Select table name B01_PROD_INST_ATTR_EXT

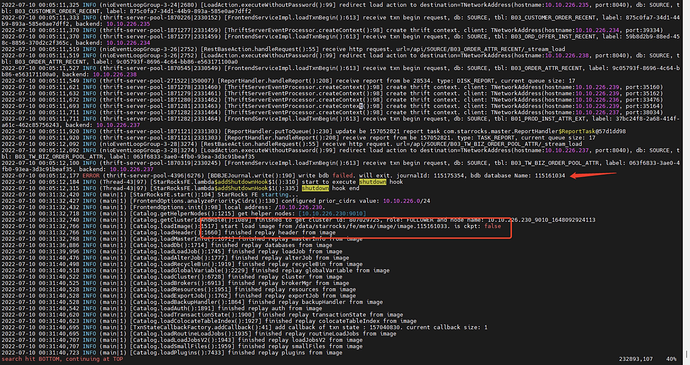pos(548,118)
